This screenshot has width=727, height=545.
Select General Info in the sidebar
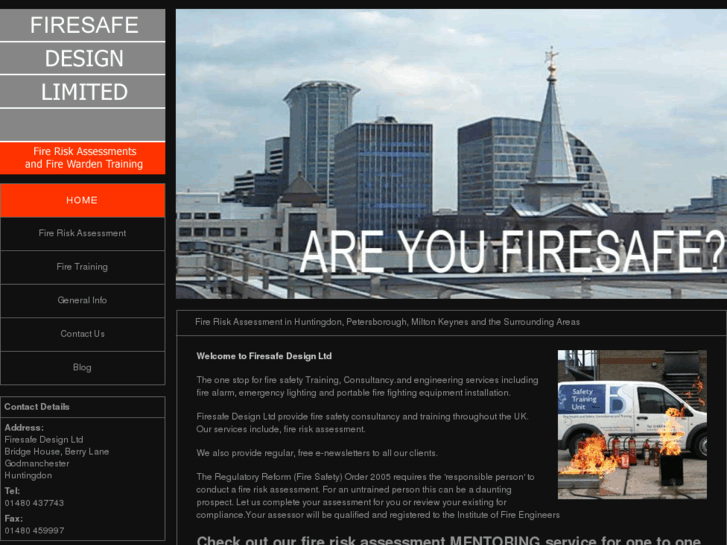tap(82, 300)
